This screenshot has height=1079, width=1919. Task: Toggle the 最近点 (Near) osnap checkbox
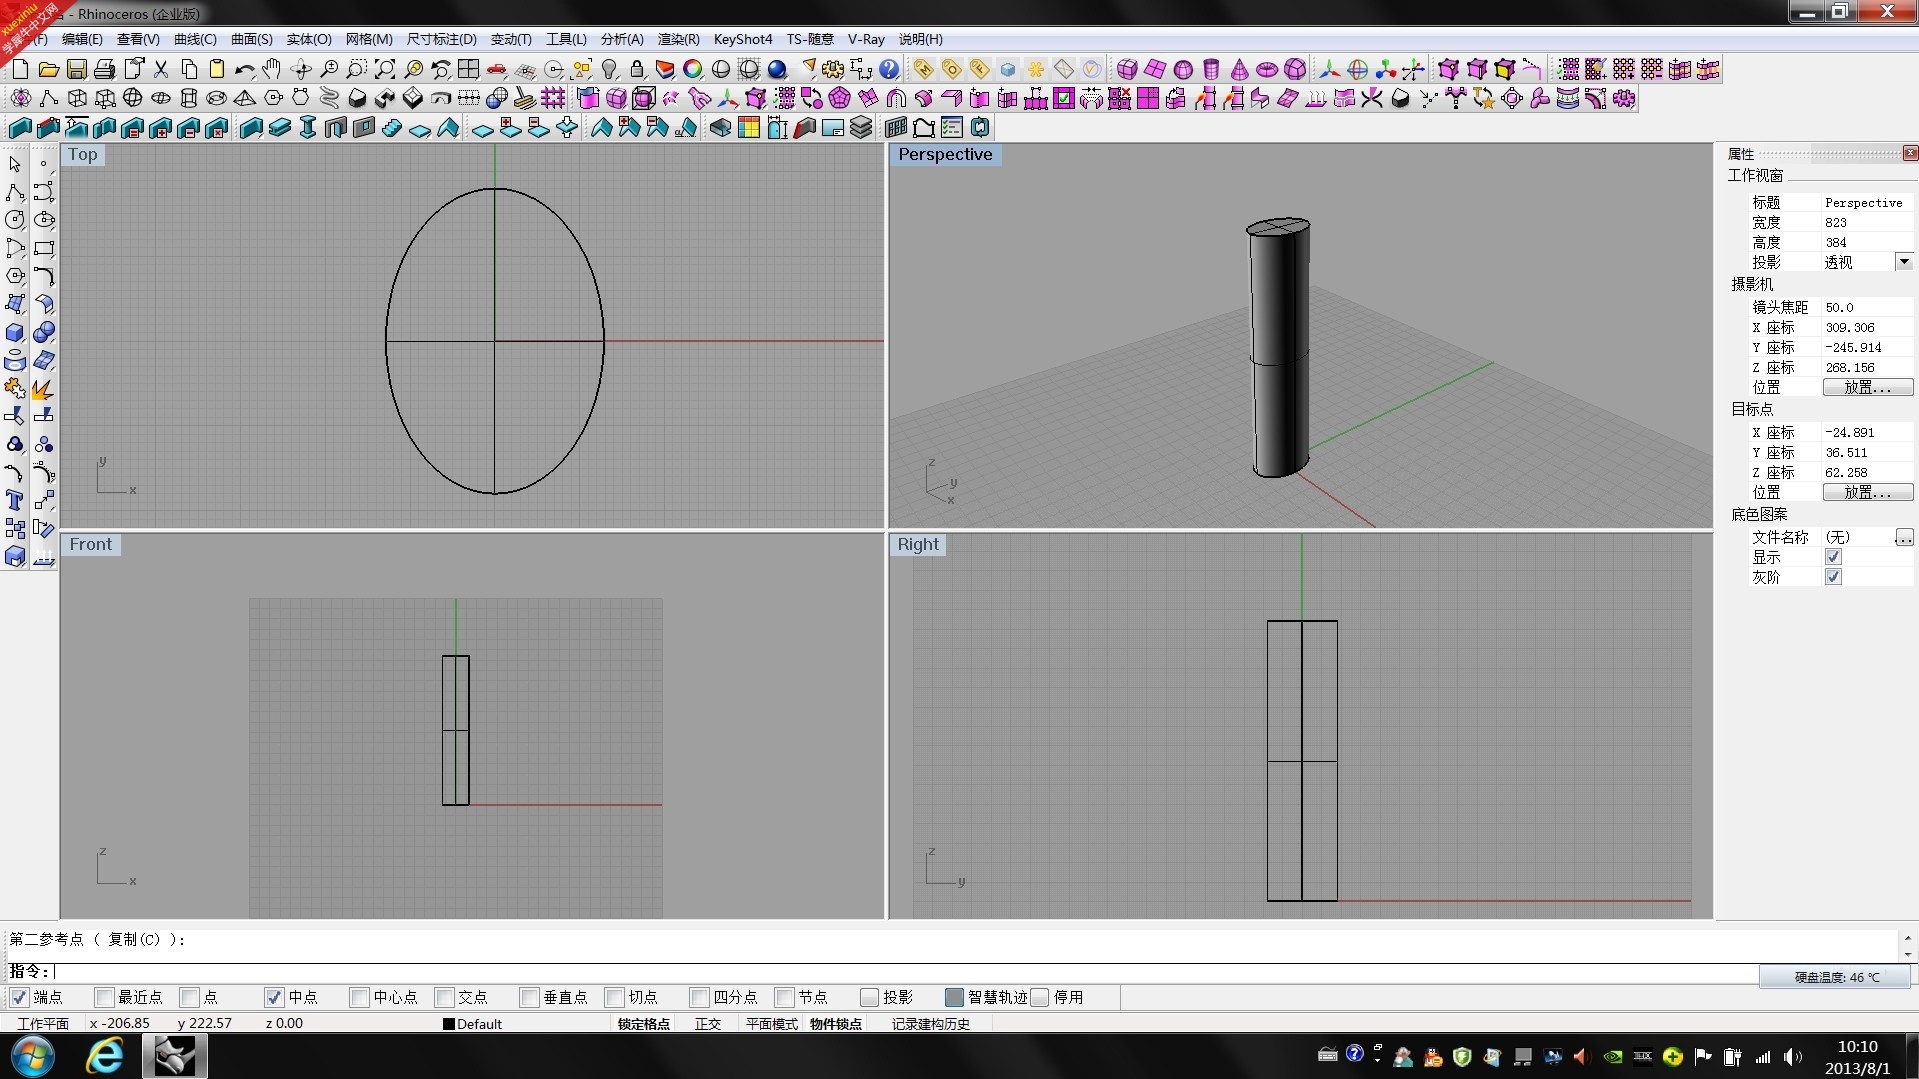coord(104,997)
